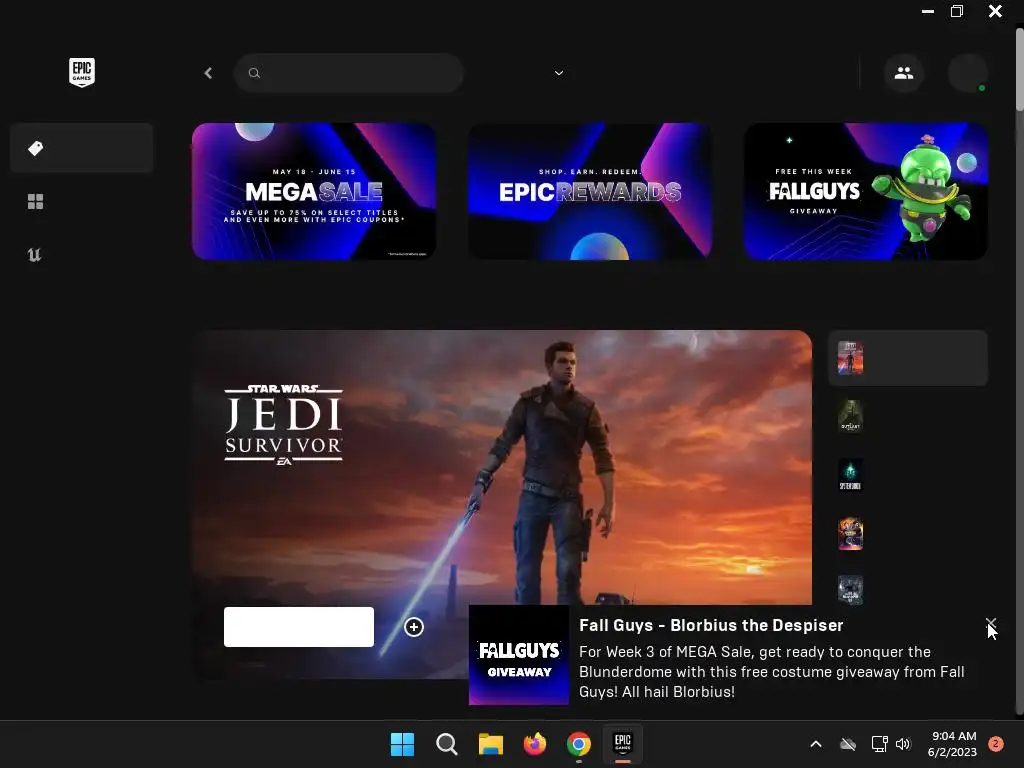This screenshot has height=768, width=1024.
Task: Focus the store search field
Action: [348, 73]
